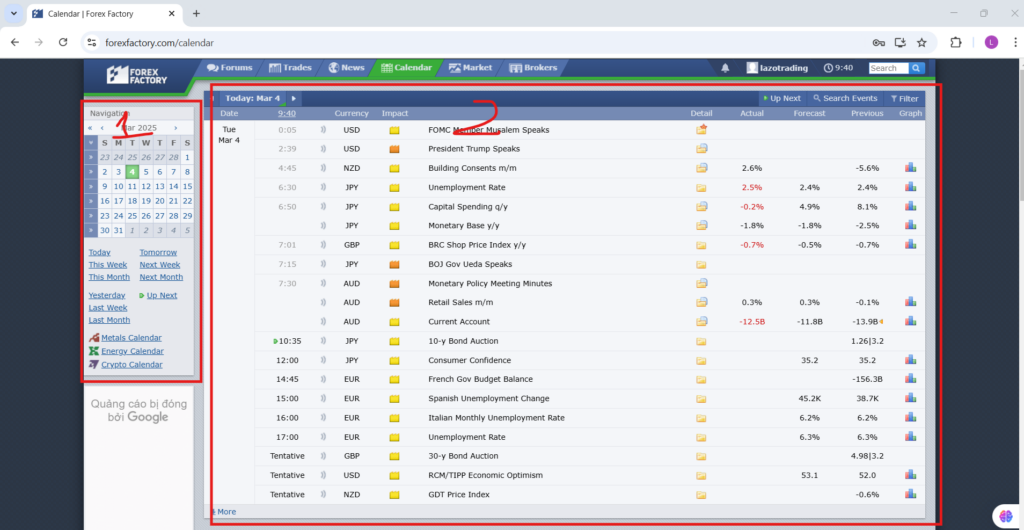Toggle alert bell for FOMC Member Musalem Speaks
The image size is (1024, 530).
tap(323, 130)
